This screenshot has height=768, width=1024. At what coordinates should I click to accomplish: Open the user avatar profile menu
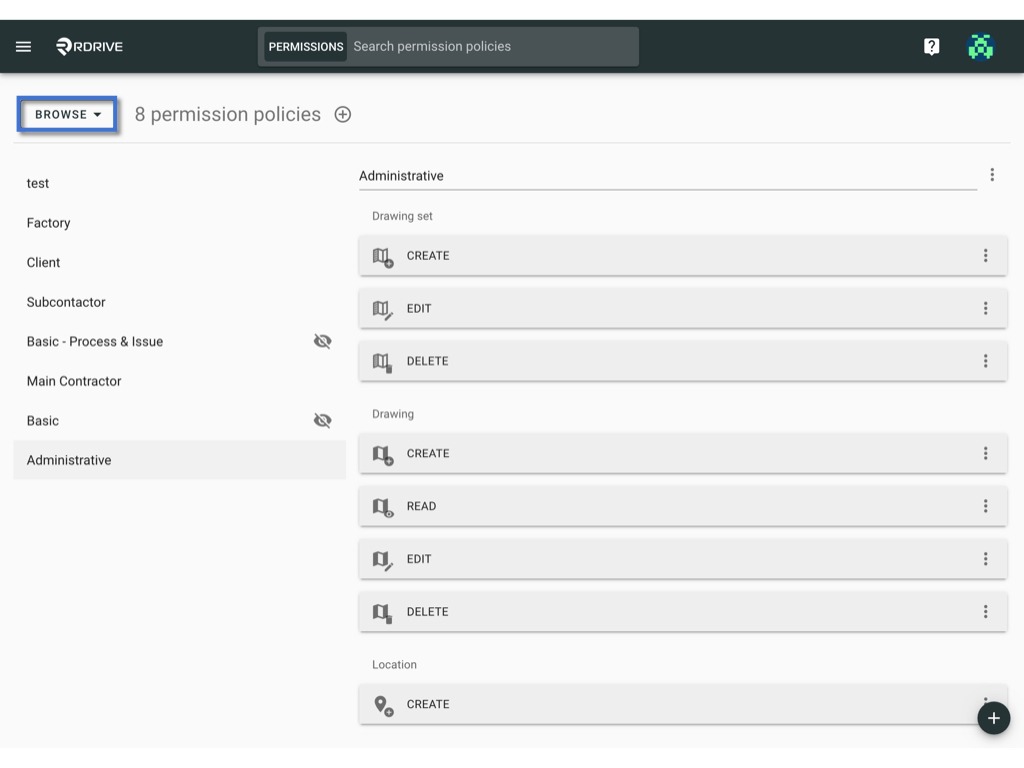(x=980, y=47)
